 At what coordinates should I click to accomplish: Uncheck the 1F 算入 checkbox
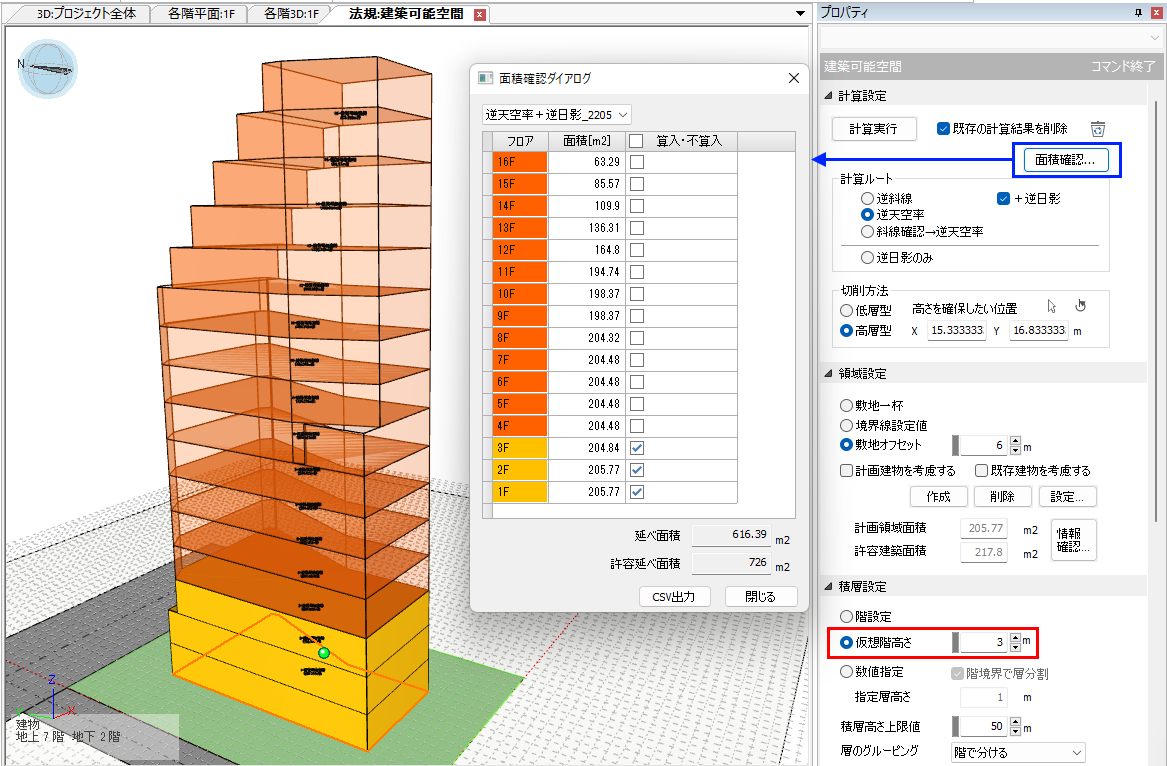(637, 492)
